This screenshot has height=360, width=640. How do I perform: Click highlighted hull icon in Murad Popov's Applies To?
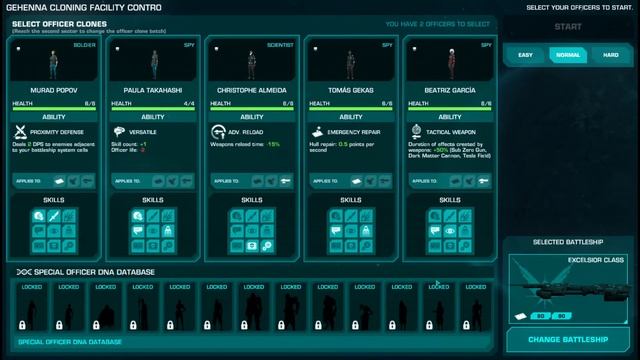tap(59, 181)
